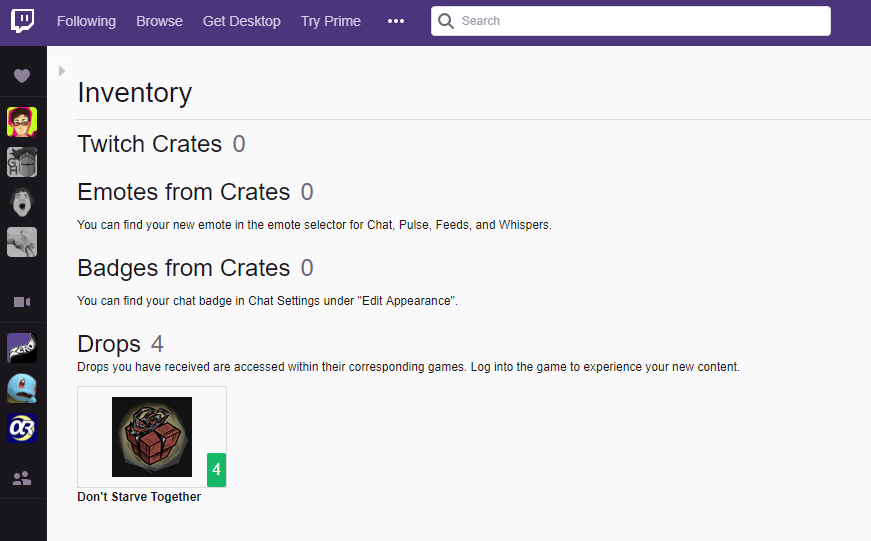This screenshot has width=871, height=541.
Task: Click the friends people icon in sidebar
Action: (x=22, y=478)
